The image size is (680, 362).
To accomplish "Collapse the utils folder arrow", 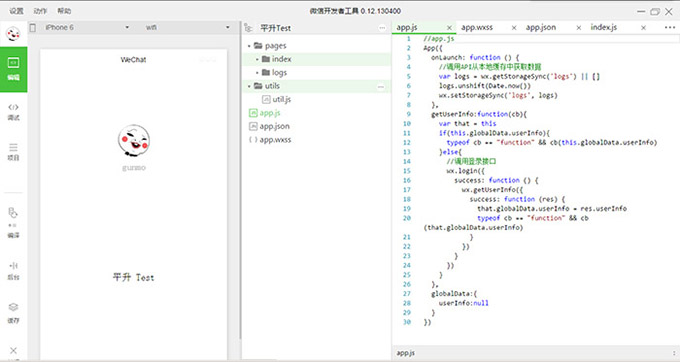I will (249, 86).
